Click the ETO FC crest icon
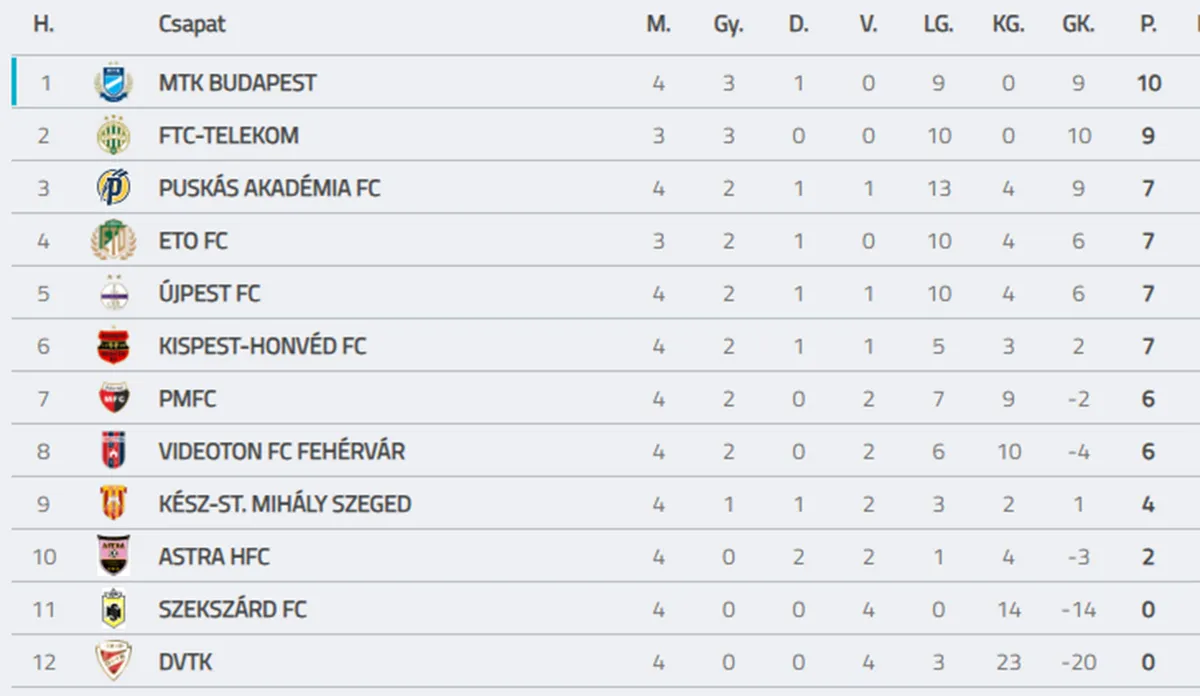This screenshot has width=1200, height=696. 113,240
